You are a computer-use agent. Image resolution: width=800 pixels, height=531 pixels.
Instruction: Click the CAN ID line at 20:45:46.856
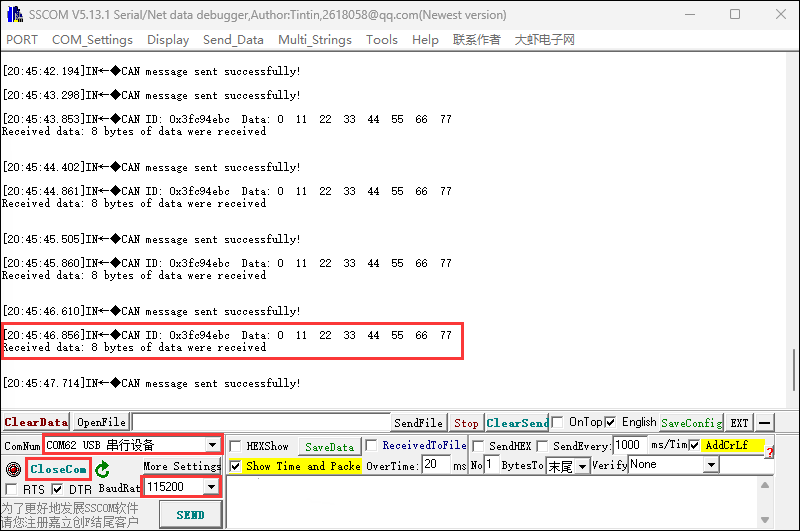pyautogui.click(x=228, y=335)
